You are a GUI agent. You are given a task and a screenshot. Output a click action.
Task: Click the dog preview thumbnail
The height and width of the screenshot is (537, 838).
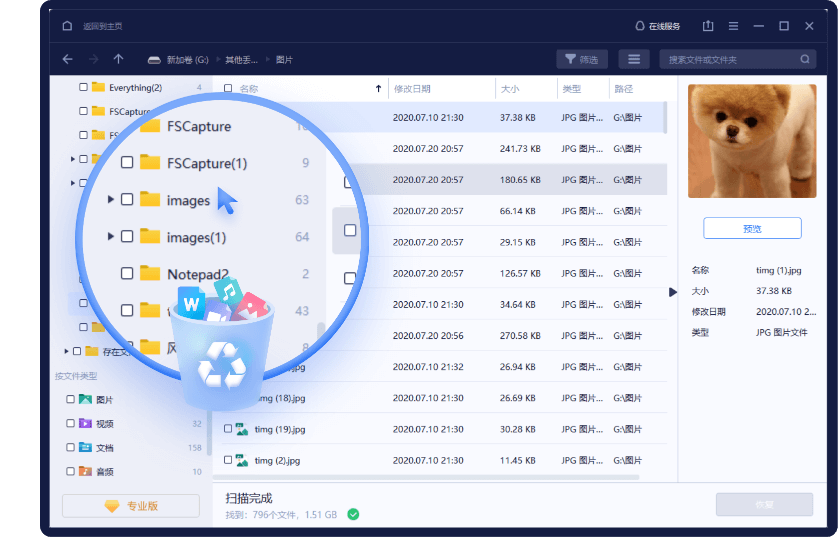pyautogui.click(x=752, y=141)
